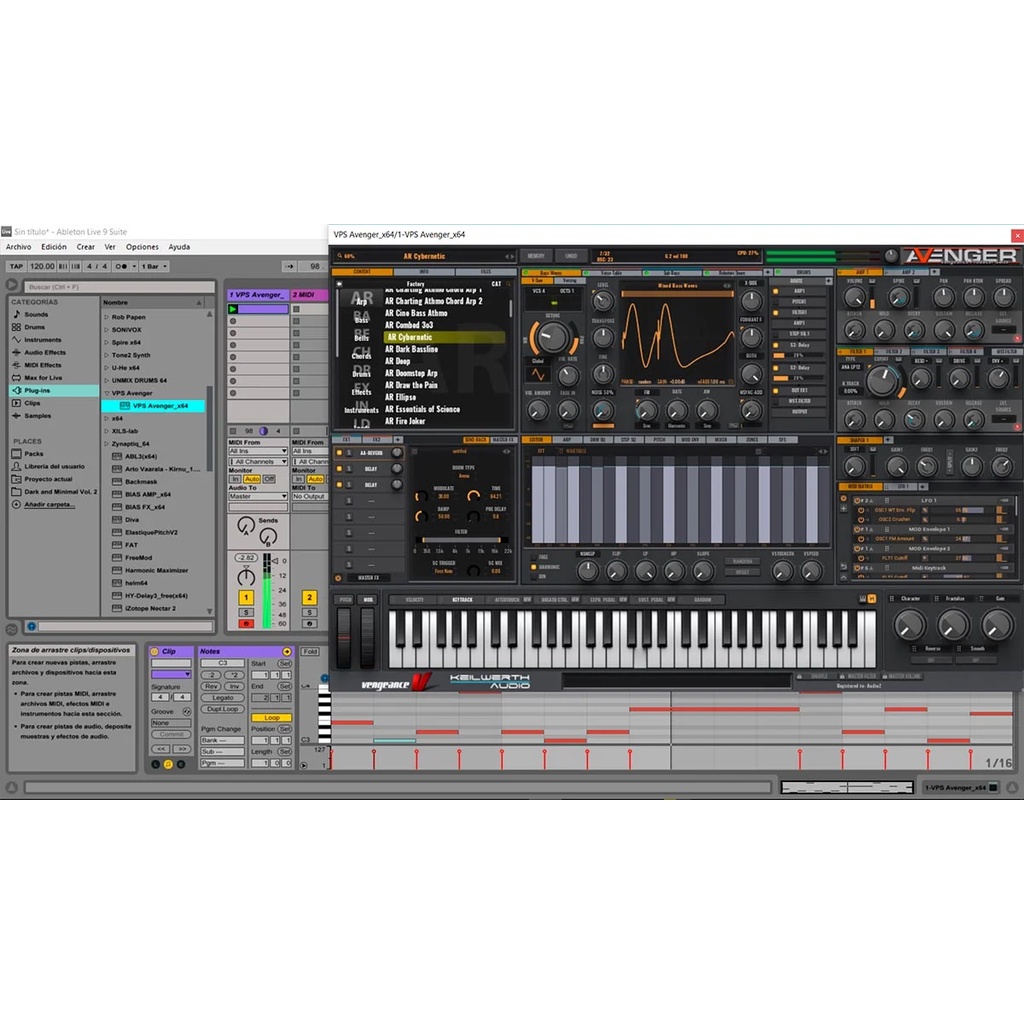Select the AR Dark Bassline preset
This screenshot has height=1024, width=1024.
tap(412, 349)
